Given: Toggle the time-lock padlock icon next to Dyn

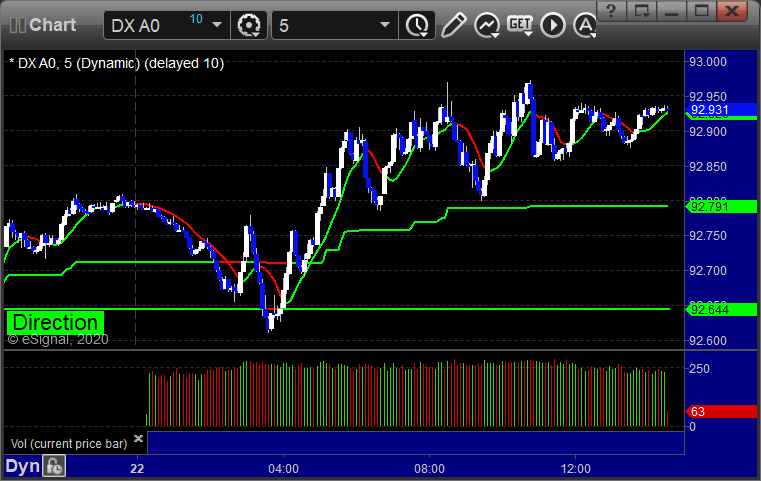Looking at the screenshot, I should tap(54, 466).
